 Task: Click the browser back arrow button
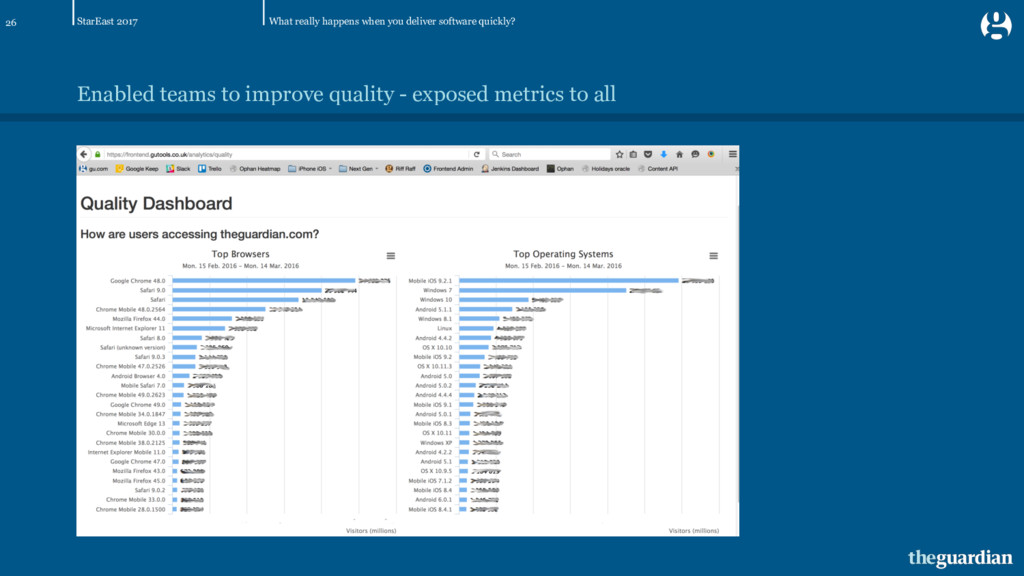84,154
